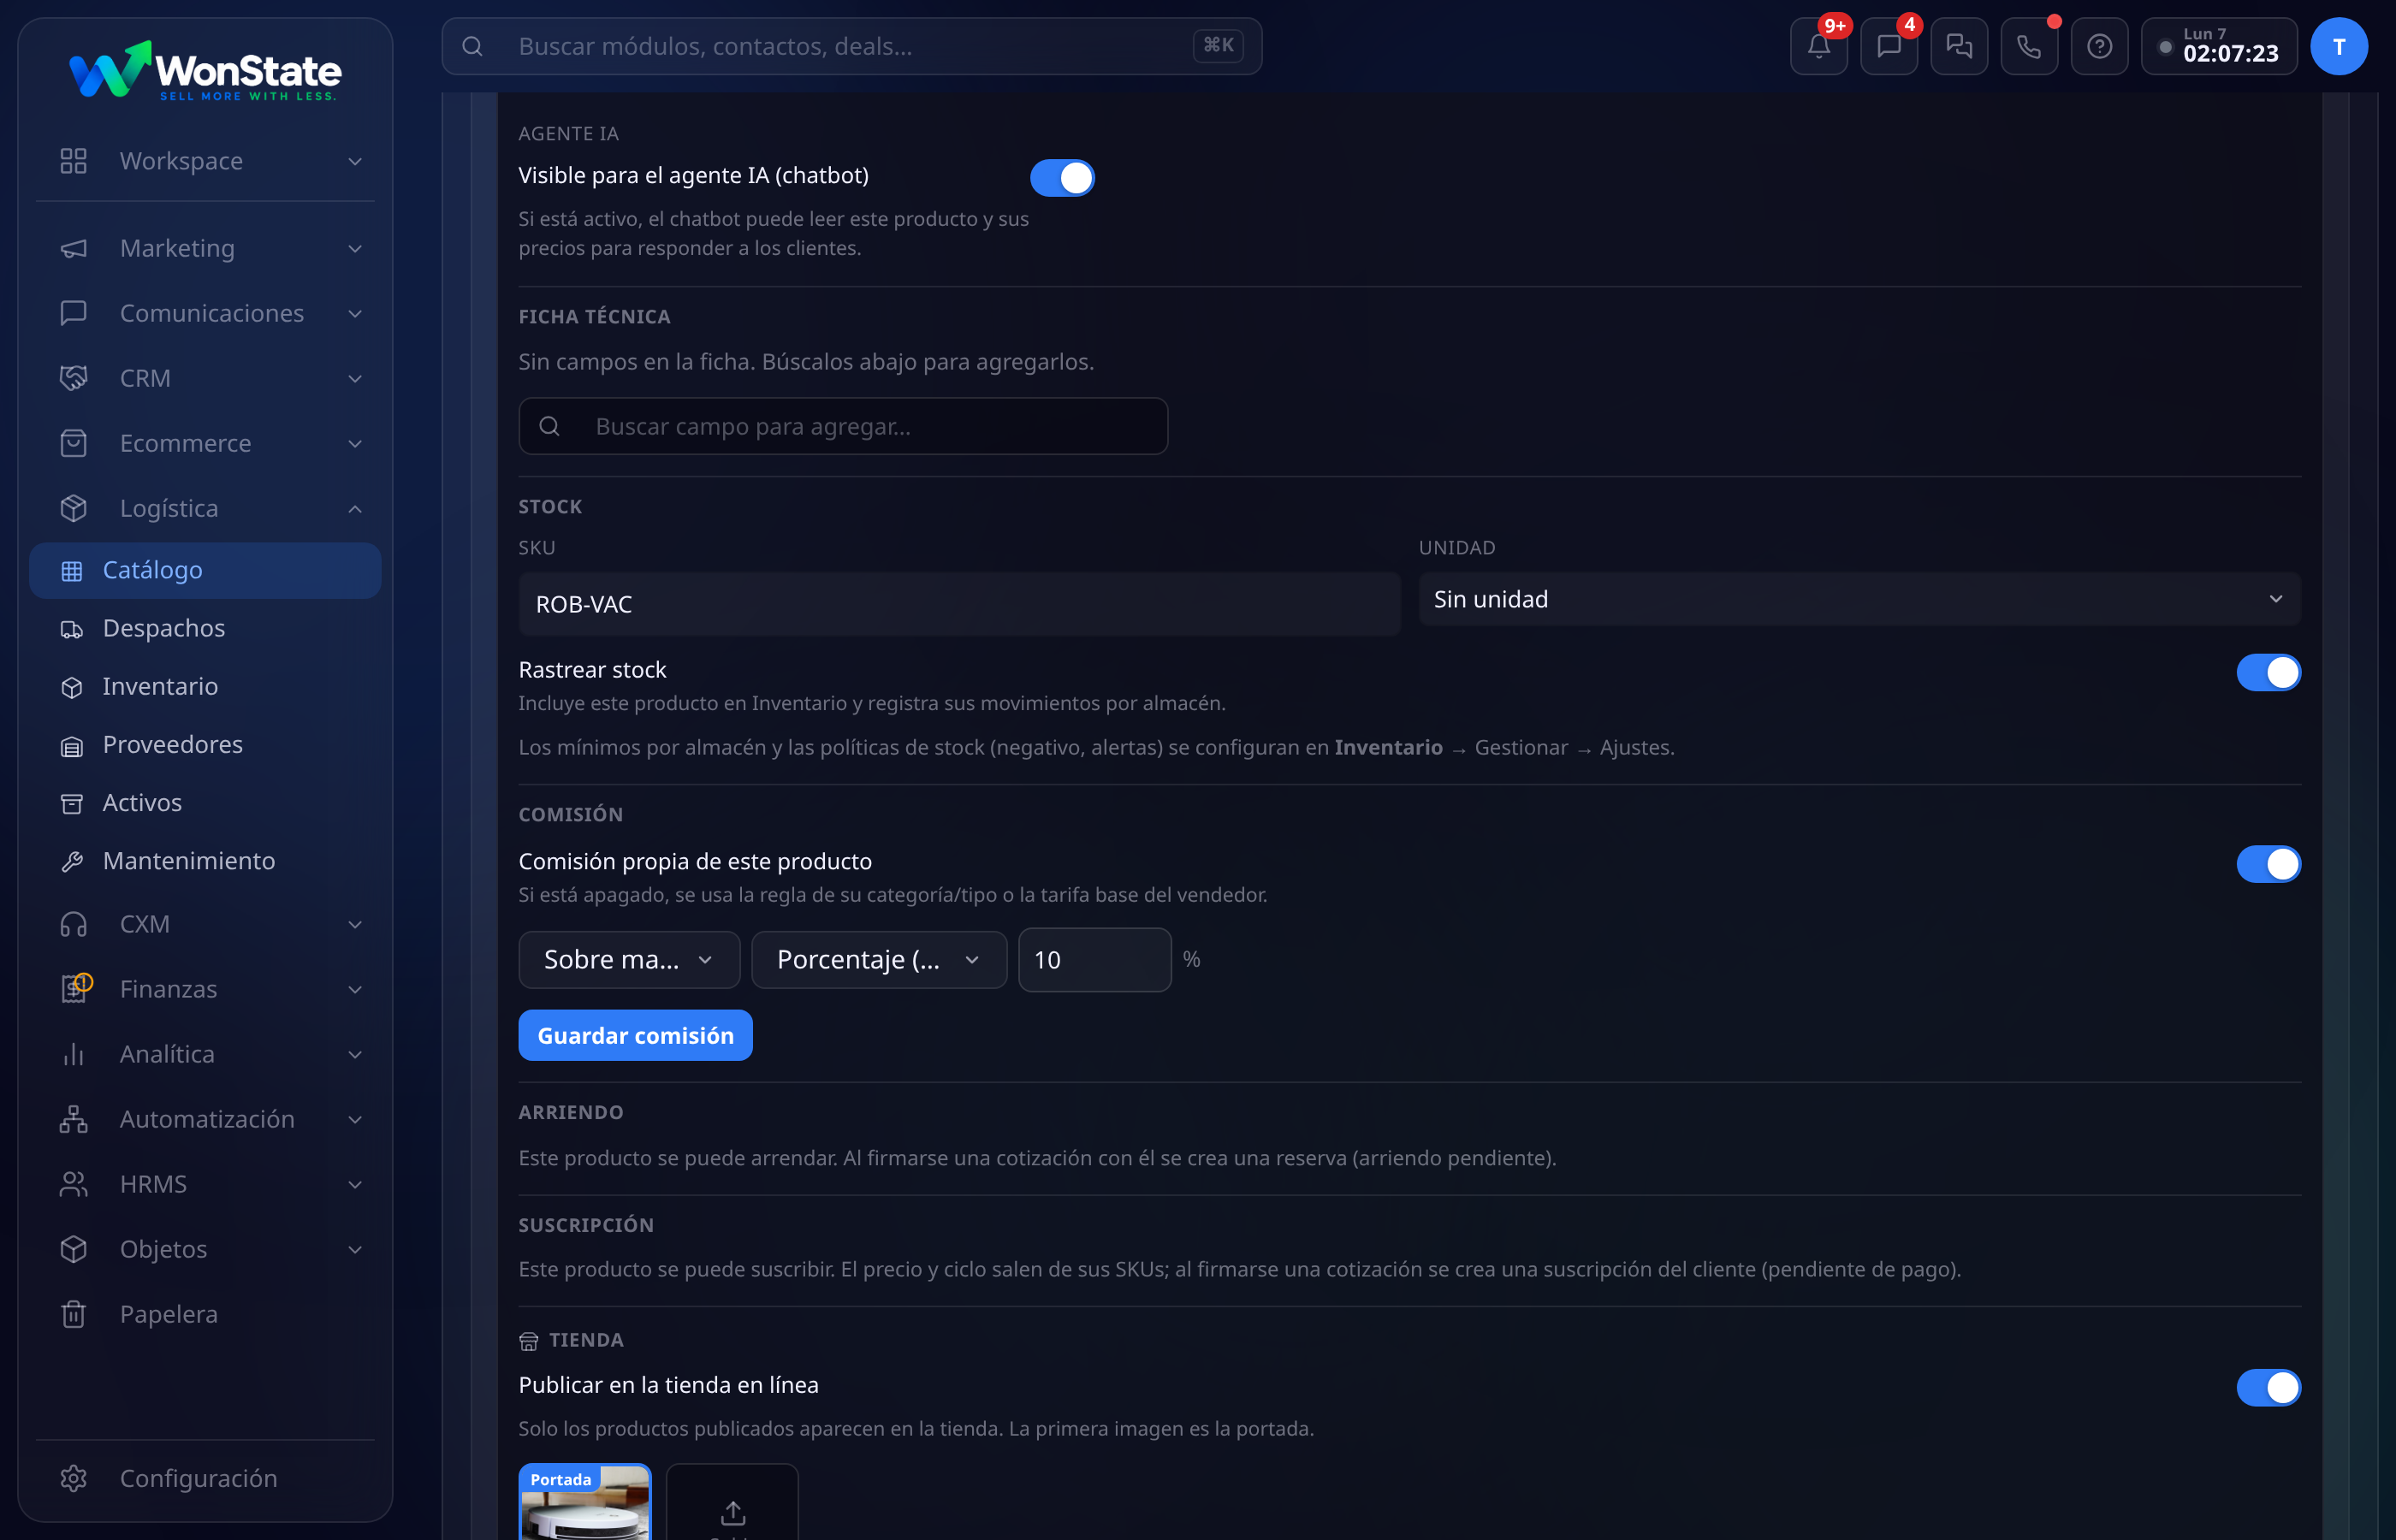
Task: Click the 'Buscar campo para agregar...' field
Action: (843, 426)
